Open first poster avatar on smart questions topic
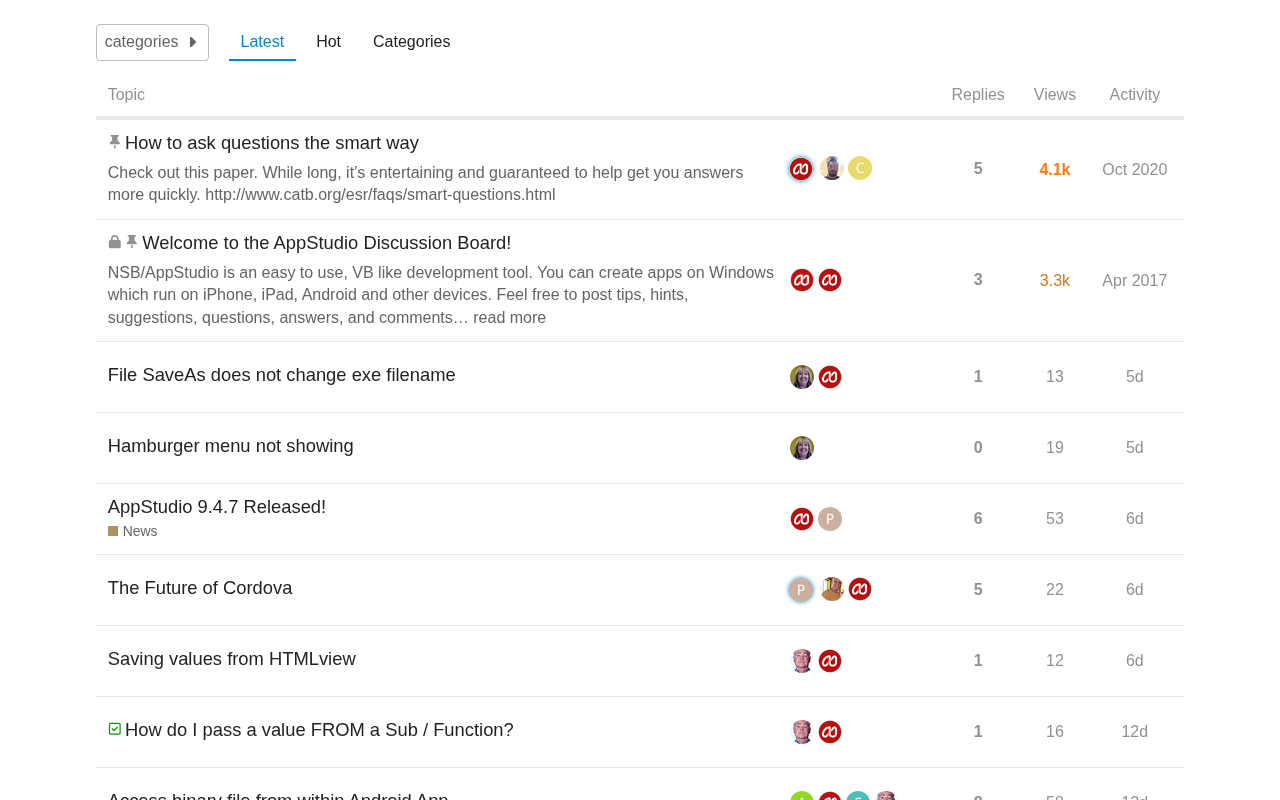 801,169
